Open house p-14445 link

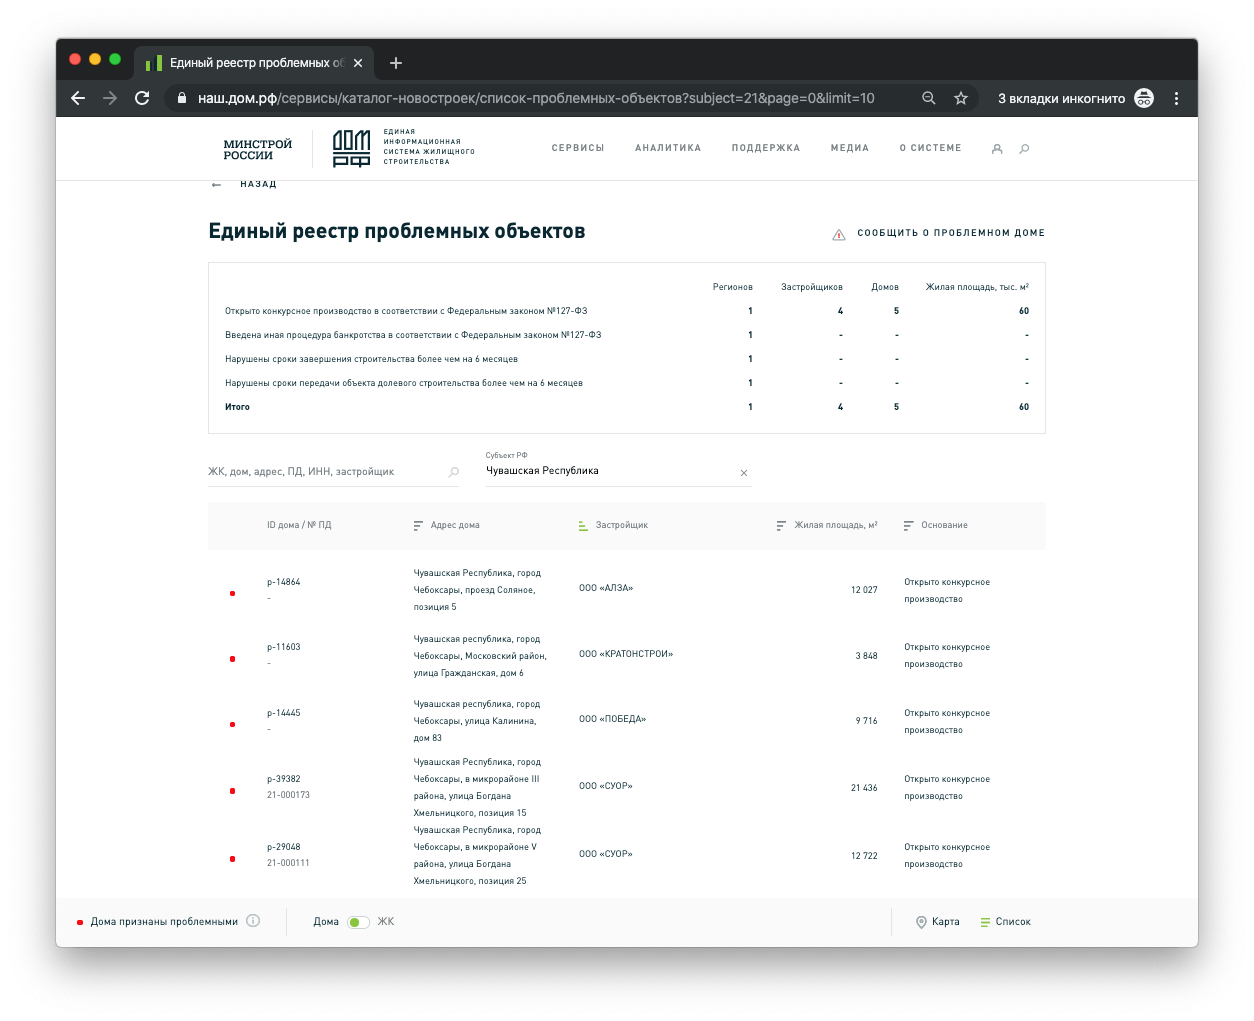(284, 713)
